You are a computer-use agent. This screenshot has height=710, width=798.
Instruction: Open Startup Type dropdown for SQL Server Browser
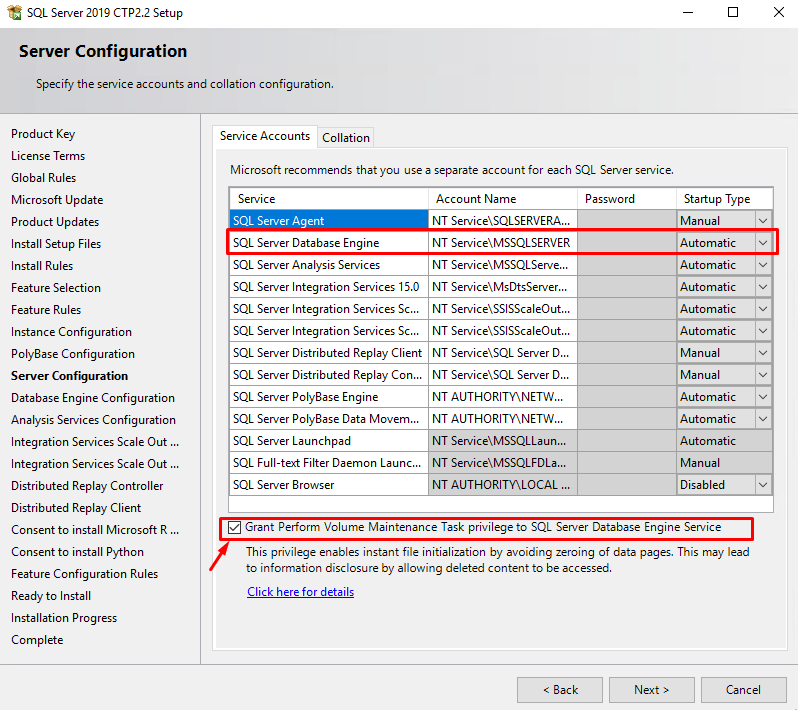click(x=762, y=485)
